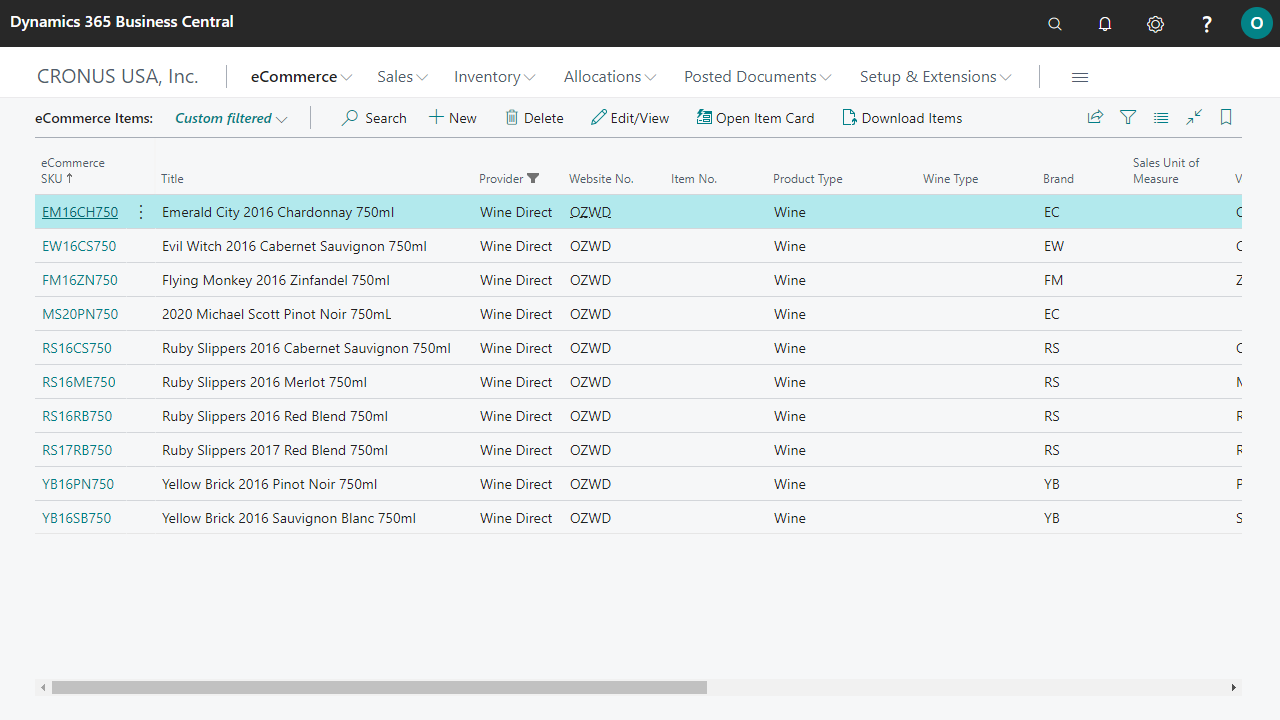Image resolution: width=1280 pixels, height=720 pixels.
Task: Open SKU link EW16CS750
Action: click(x=79, y=246)
